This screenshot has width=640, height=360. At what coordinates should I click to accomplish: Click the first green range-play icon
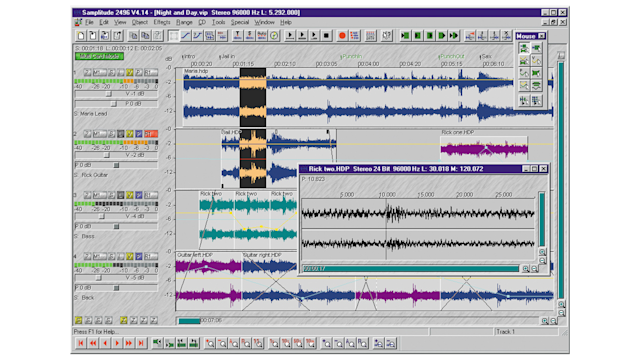coord(405,36)
